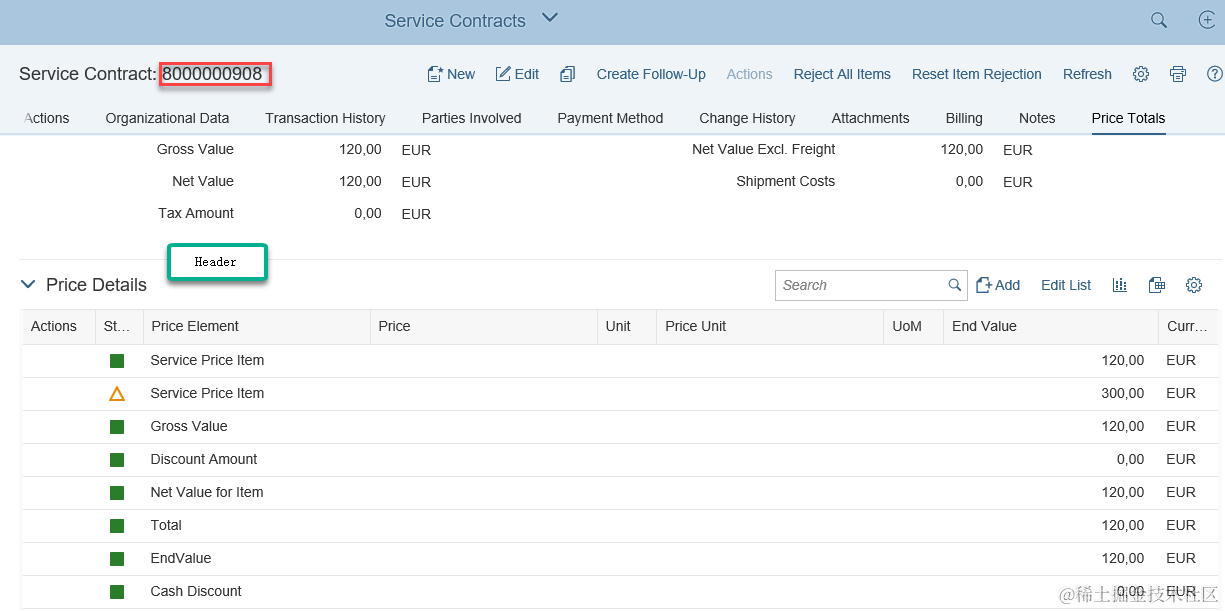Click the export table icon in Price Details

tap(1157, 285)
